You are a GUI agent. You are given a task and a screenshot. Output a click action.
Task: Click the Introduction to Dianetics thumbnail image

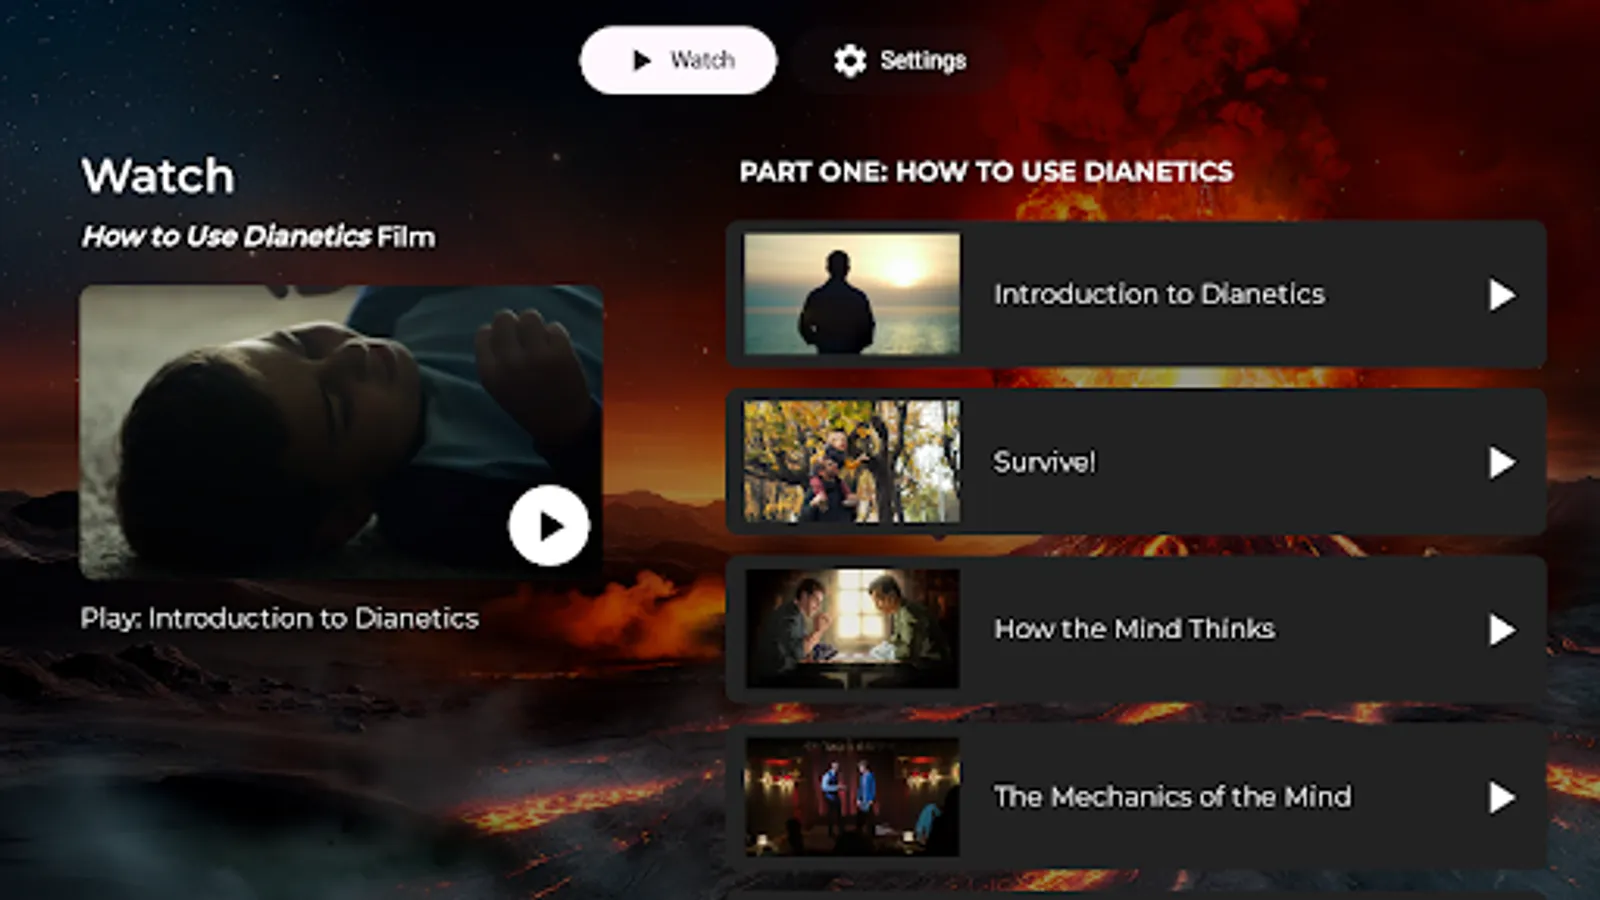pos(851,294)
